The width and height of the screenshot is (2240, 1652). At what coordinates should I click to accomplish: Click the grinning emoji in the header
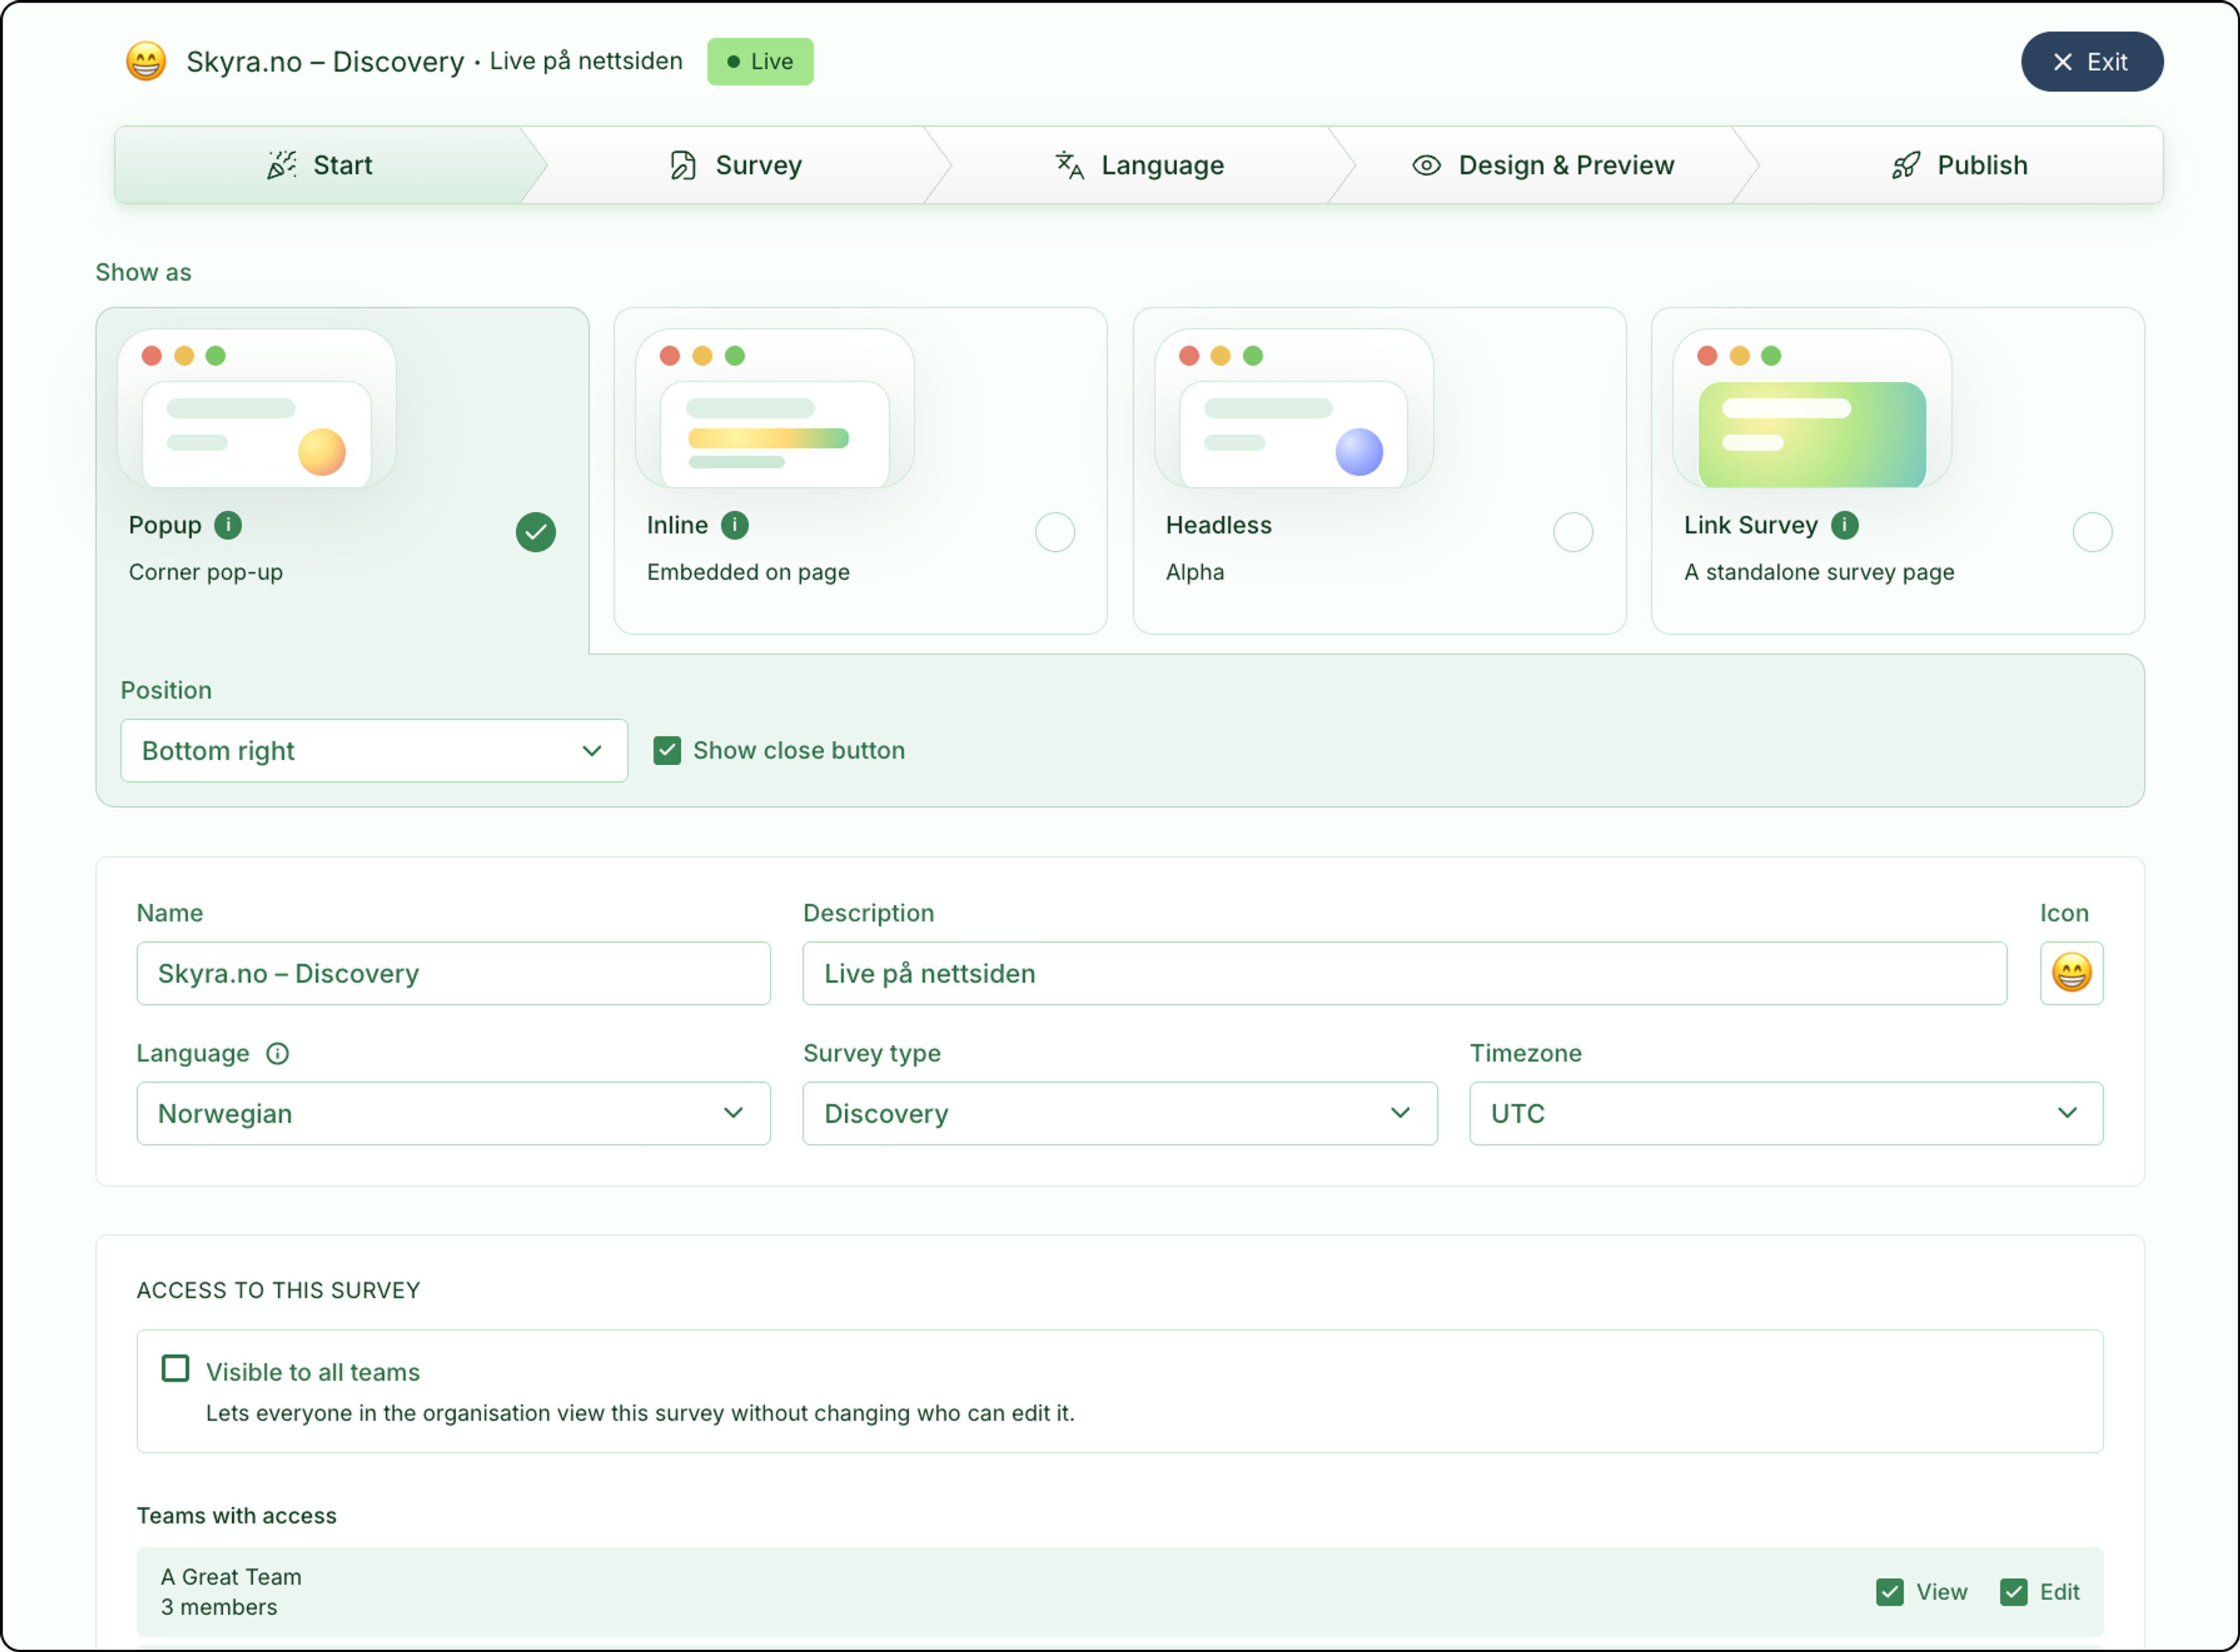click(x=146, y=62)
